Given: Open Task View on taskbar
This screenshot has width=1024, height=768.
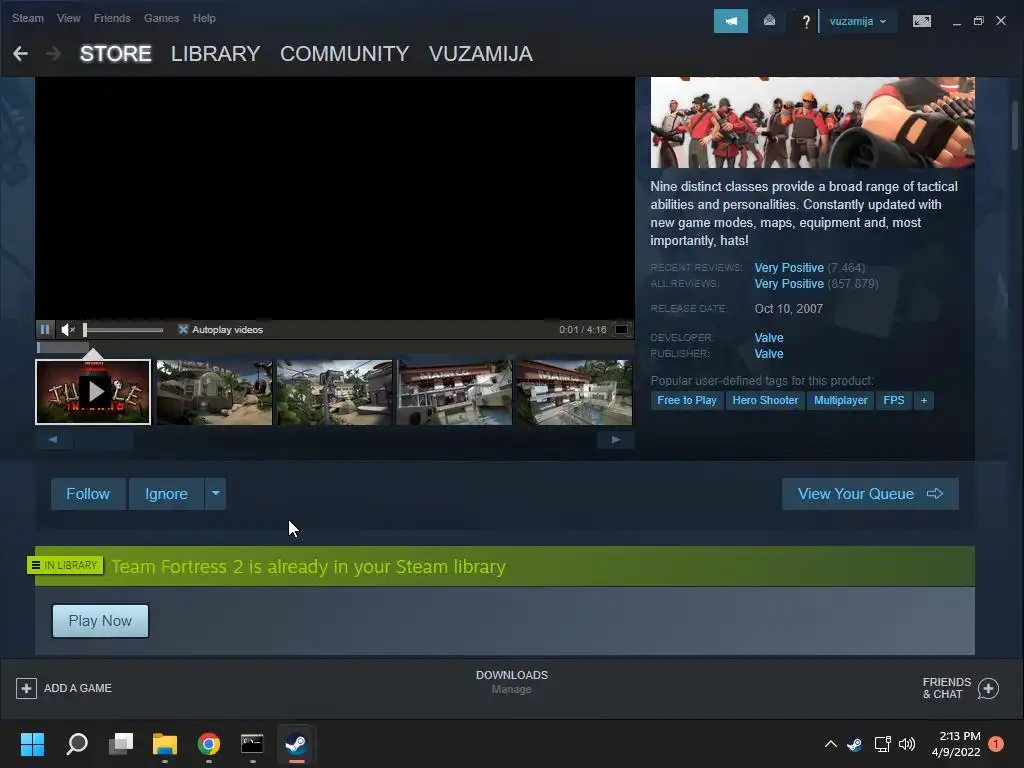Looking at the screenshot, I should [121, 744].
